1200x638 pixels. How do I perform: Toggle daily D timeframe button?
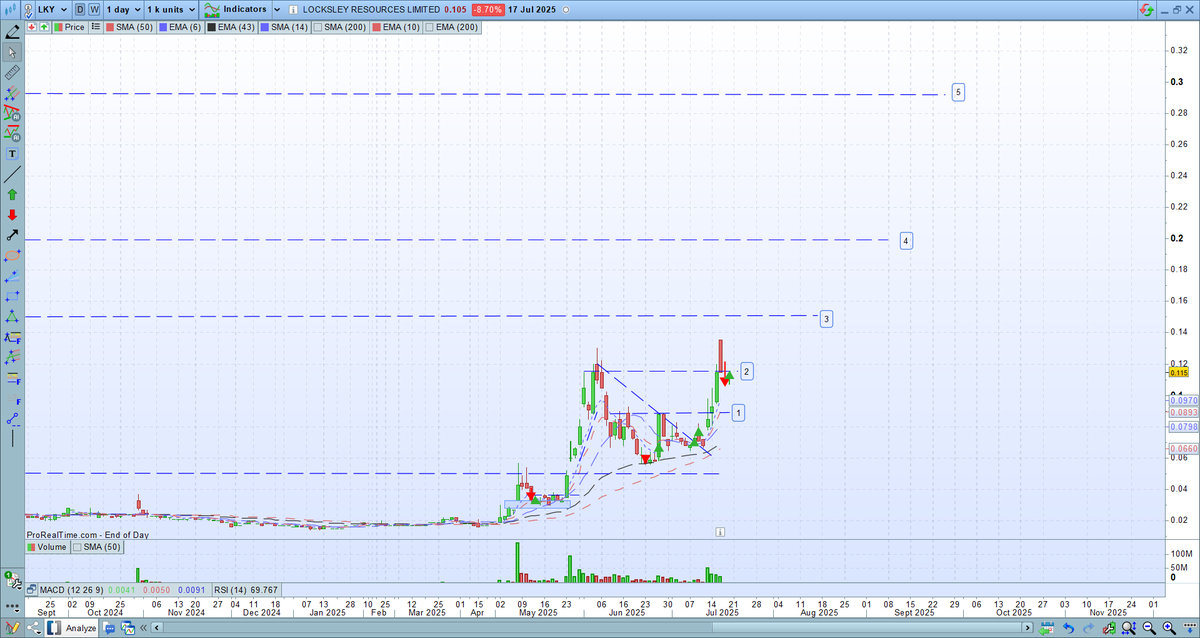pos(80,9)
